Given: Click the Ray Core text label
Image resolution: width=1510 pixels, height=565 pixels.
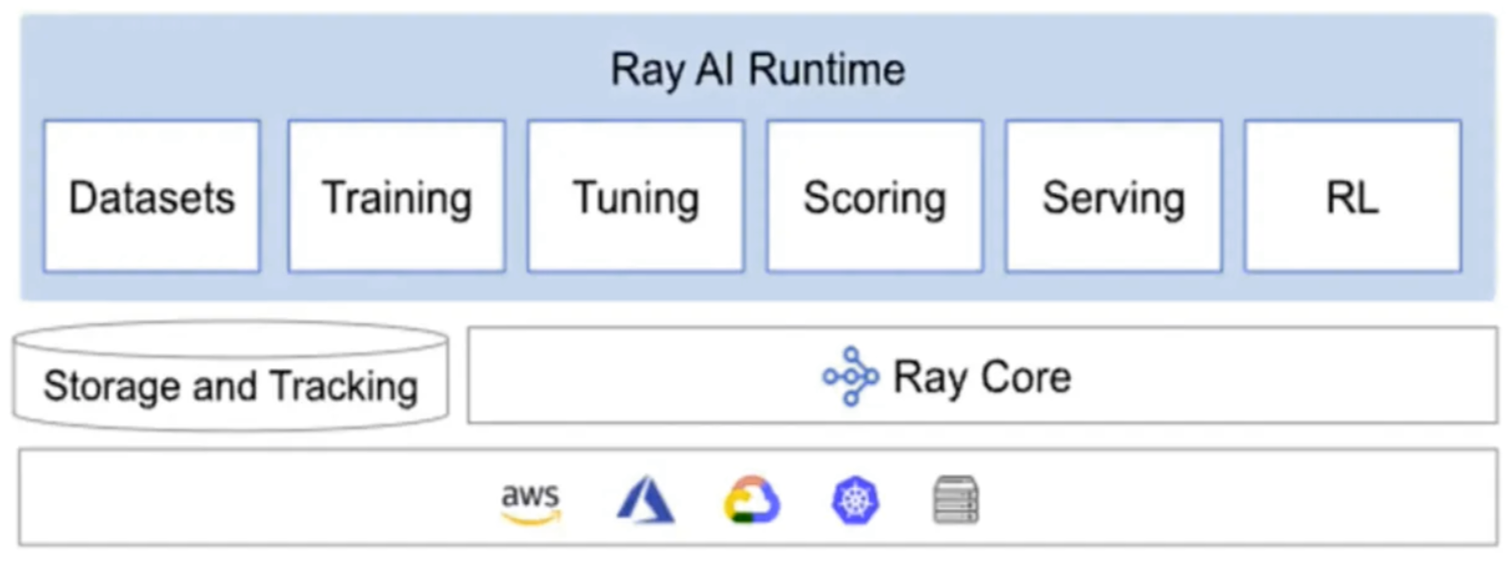Looking at the screenshot, I should [981, 377].
